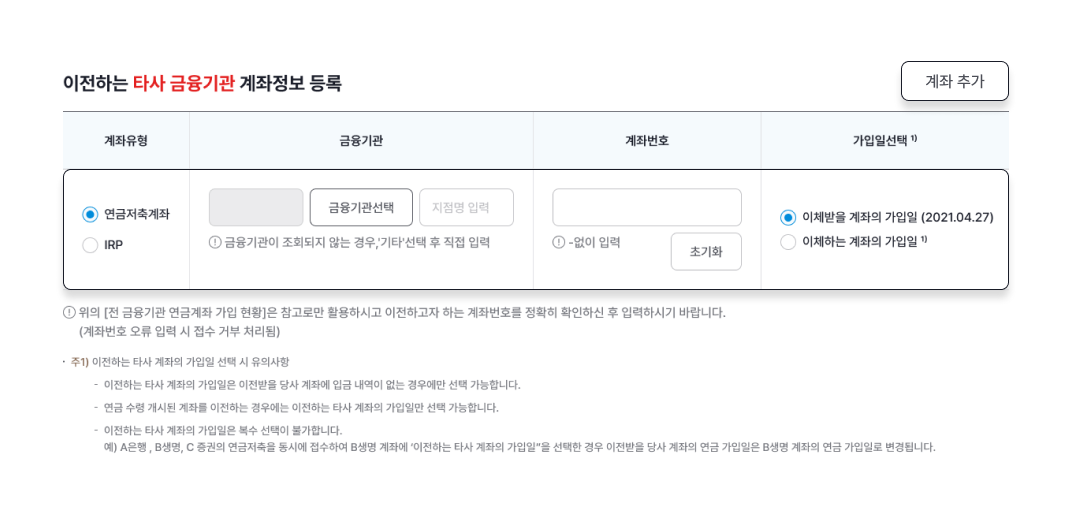Choose the IRP account type
Image resolution: width=1072 pixels, height=521 pixels.
(x=90, y=245)
